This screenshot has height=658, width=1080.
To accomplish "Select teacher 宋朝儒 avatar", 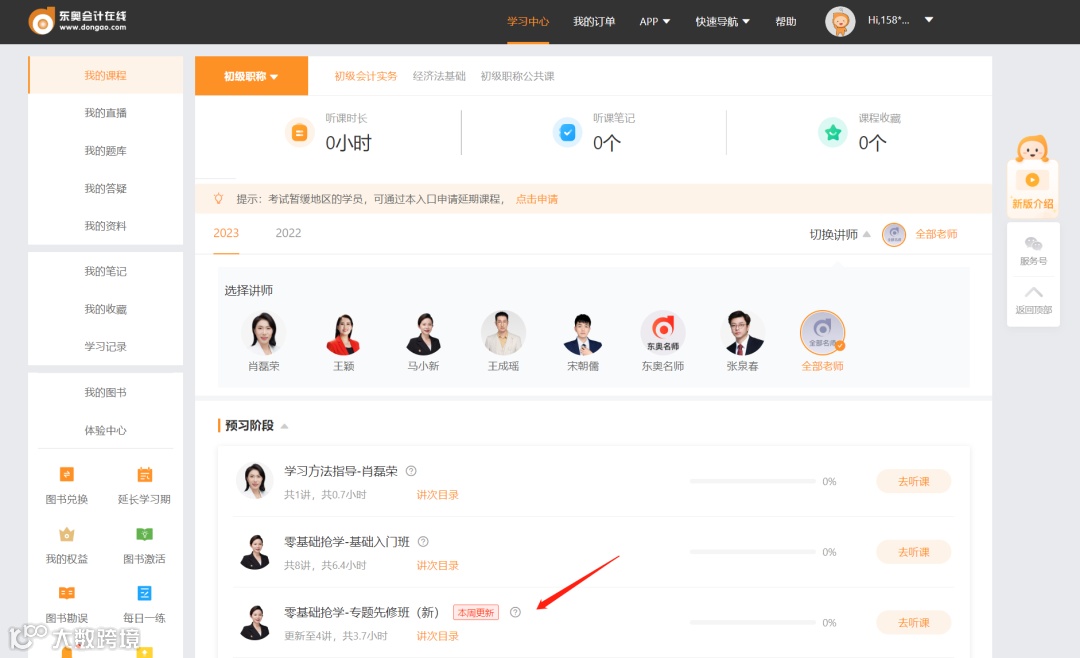I will click(583, 333).
